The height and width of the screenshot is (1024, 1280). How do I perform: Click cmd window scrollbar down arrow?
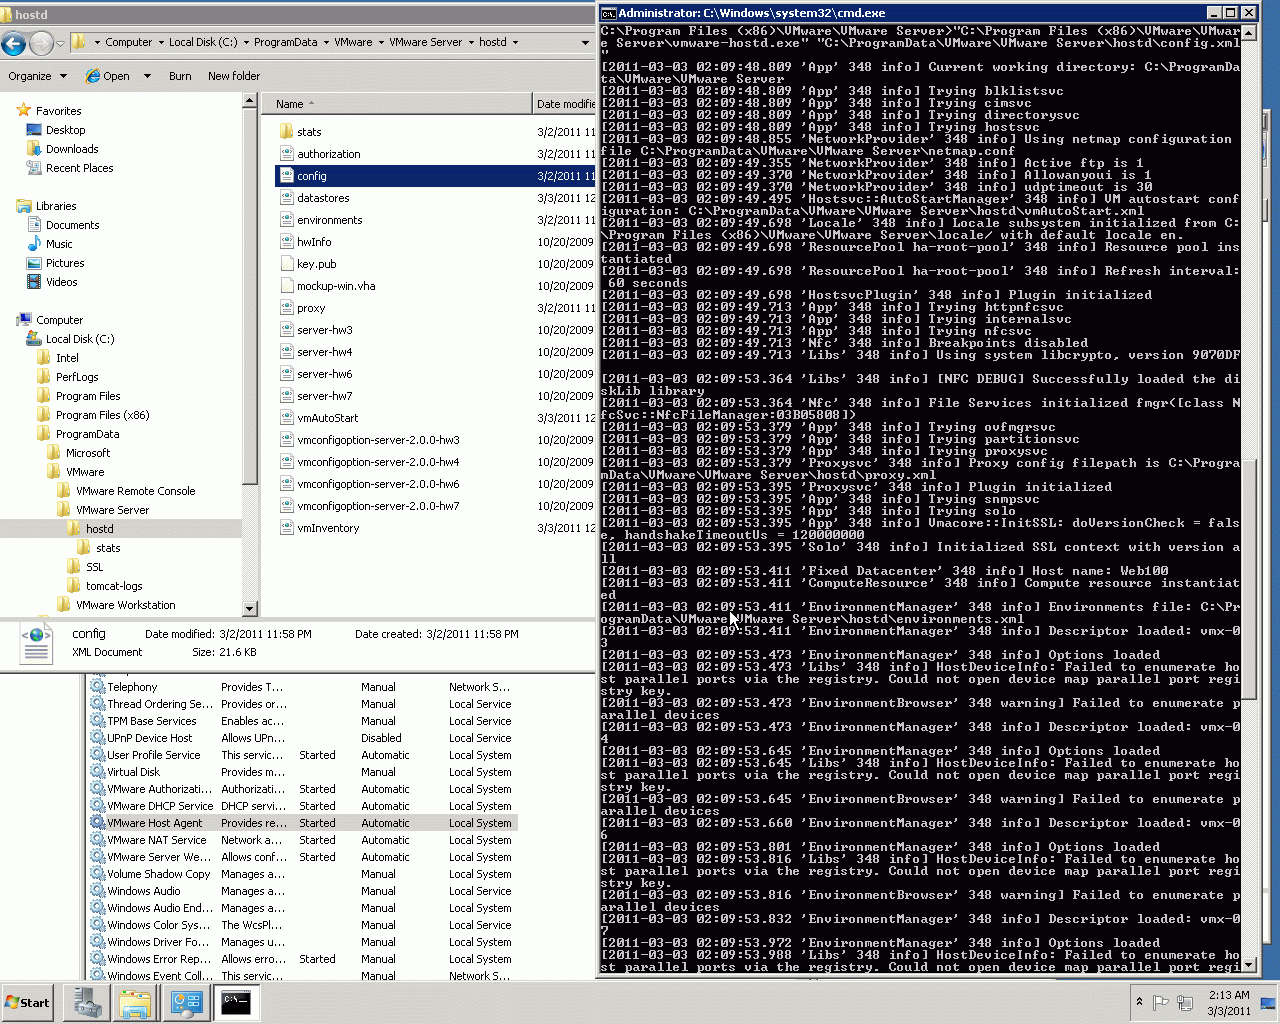[1248, 965]
